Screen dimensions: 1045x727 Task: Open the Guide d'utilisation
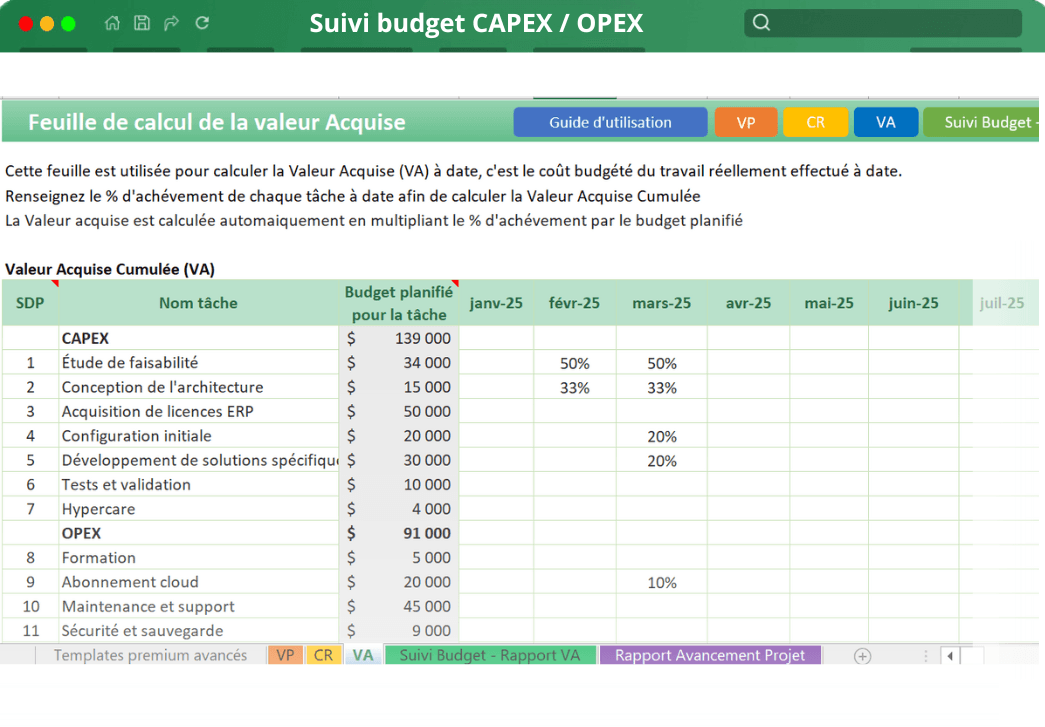coord(609,121)
